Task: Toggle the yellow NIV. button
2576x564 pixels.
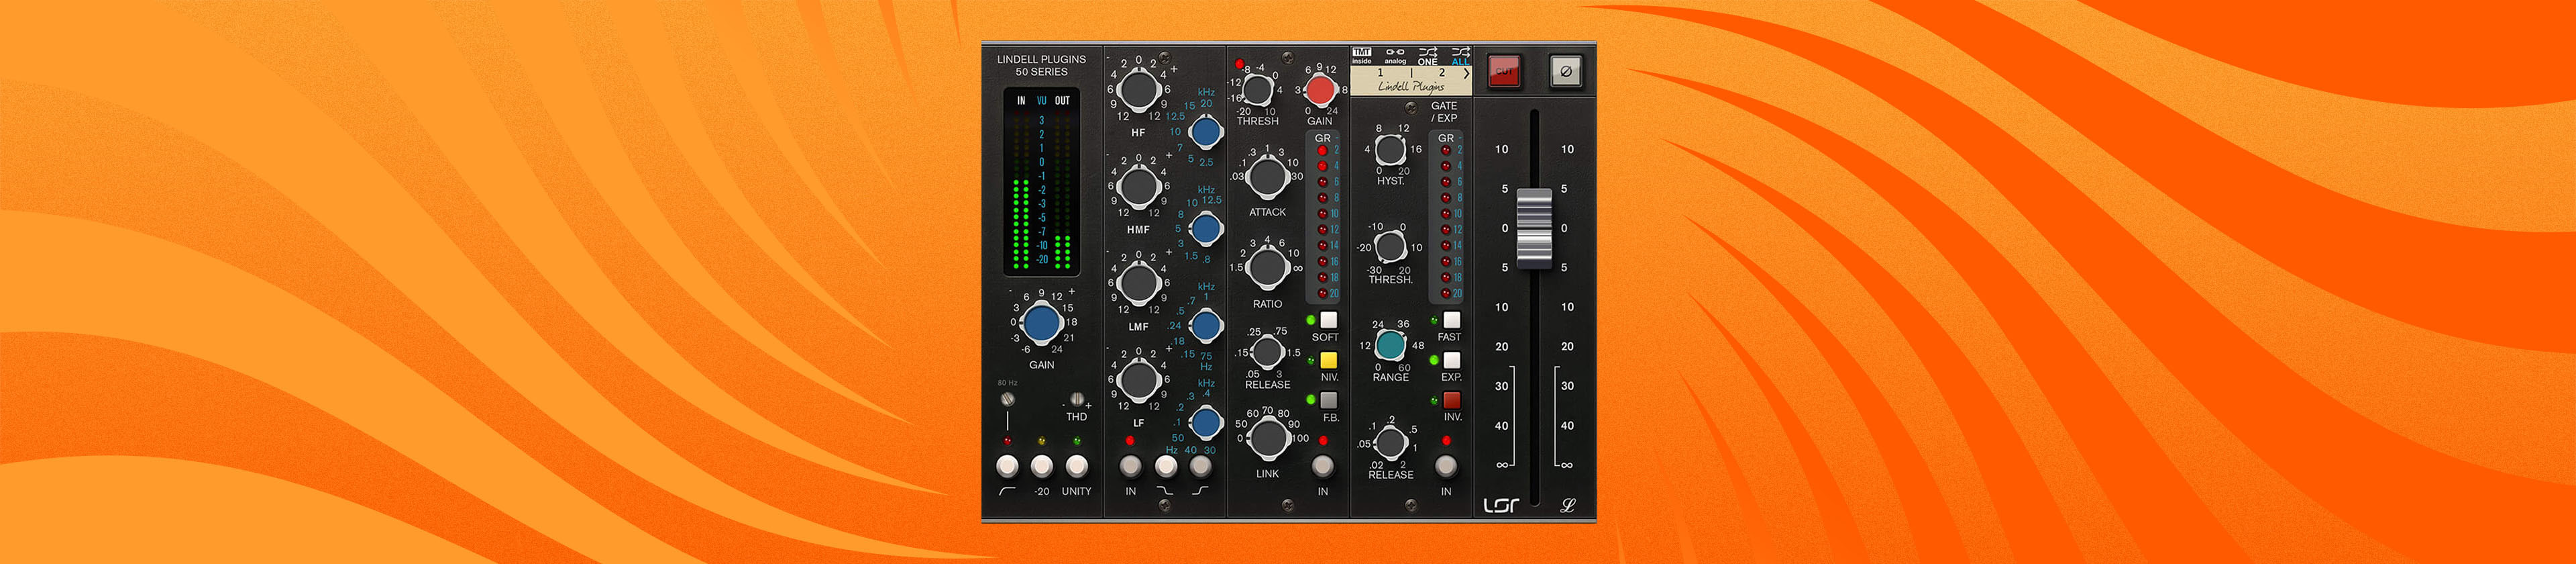Action: coord(1328,360)
